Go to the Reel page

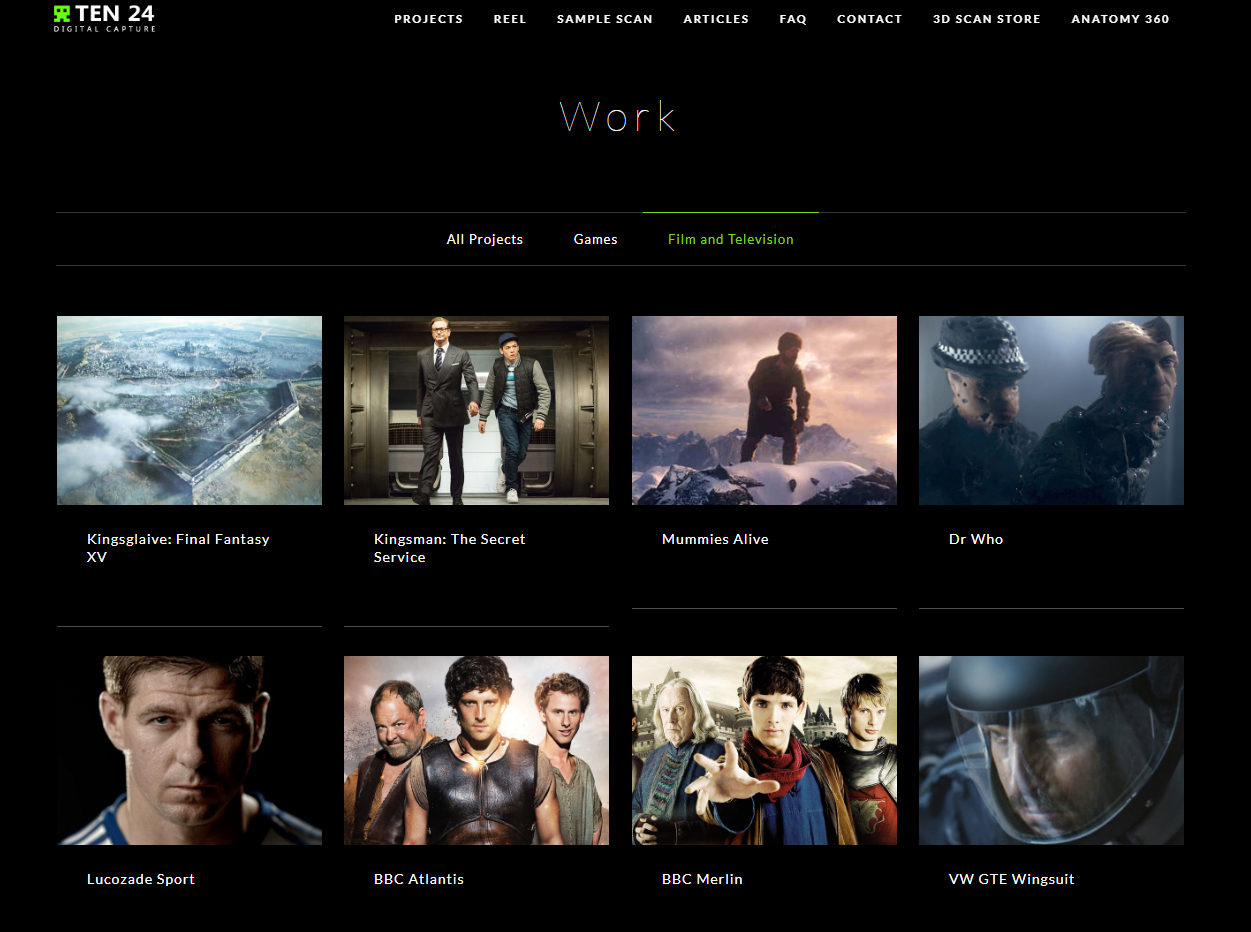510,19
